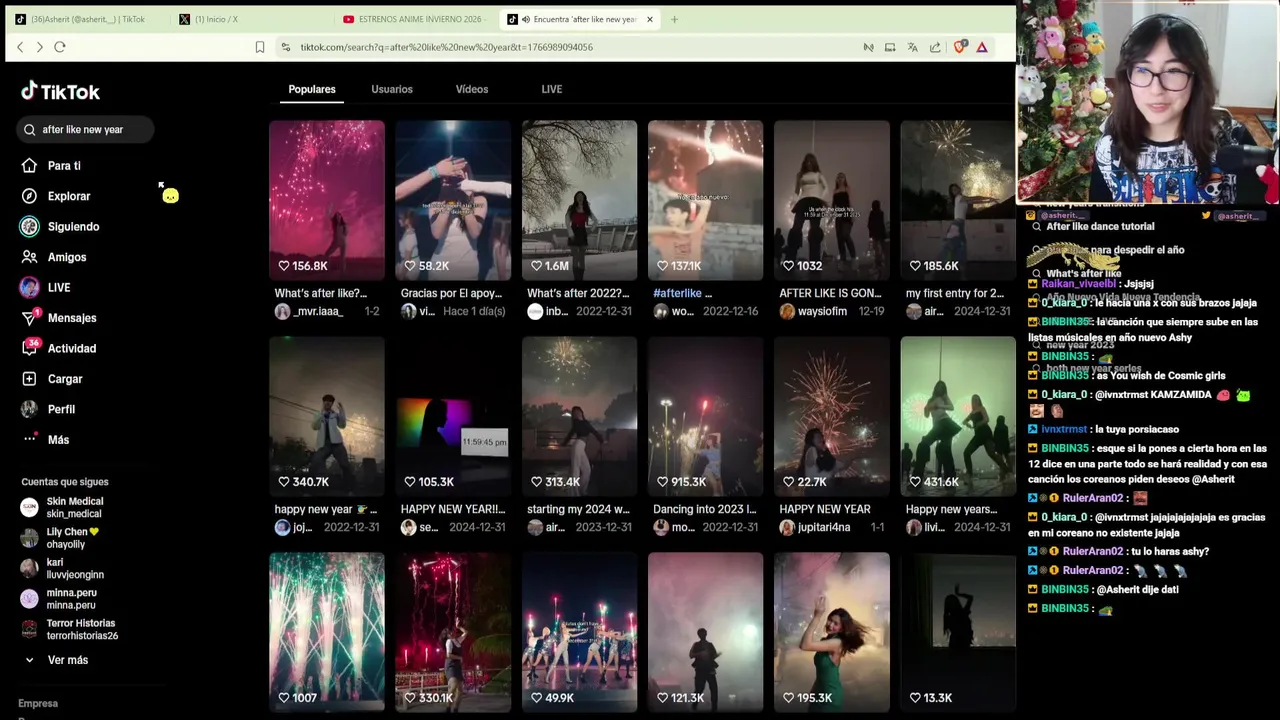
Task: Open video with 58.2K likes
Action: pos(452,200)
